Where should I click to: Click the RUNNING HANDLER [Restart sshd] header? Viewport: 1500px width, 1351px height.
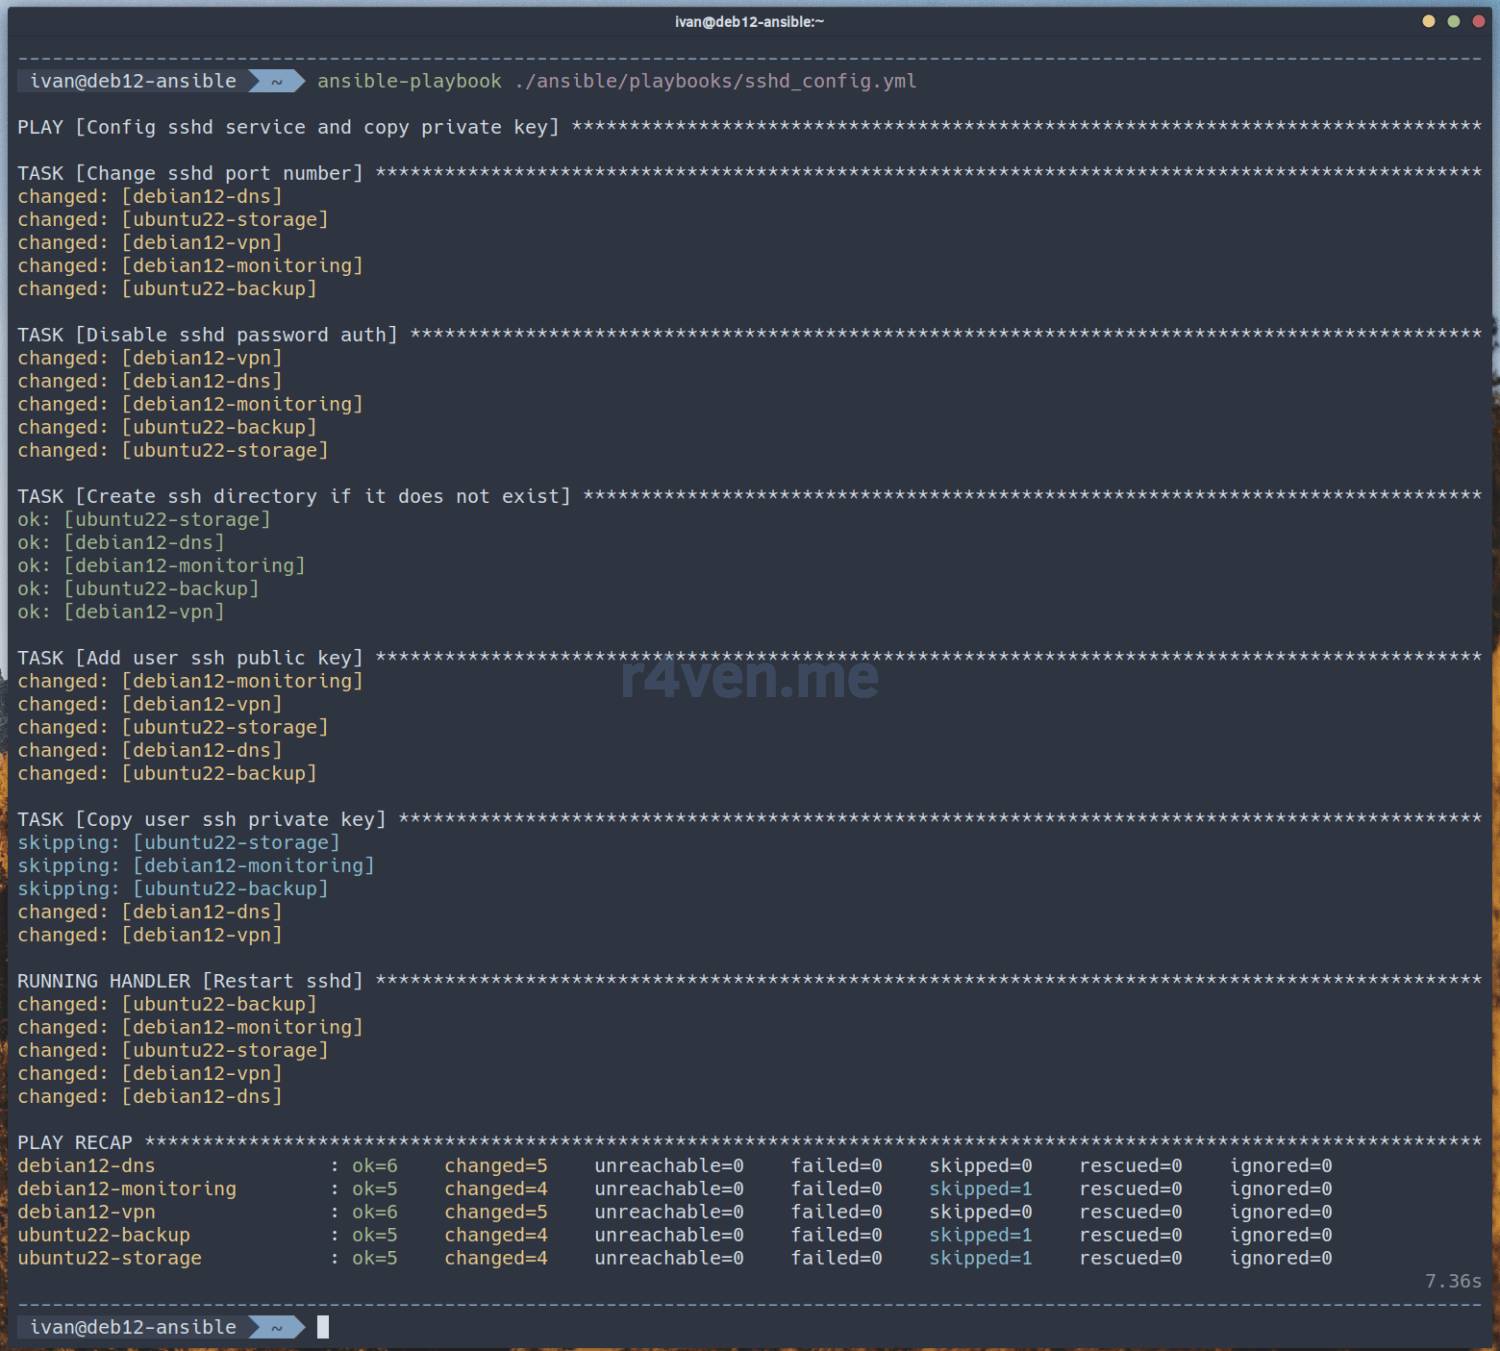(190, 981)
